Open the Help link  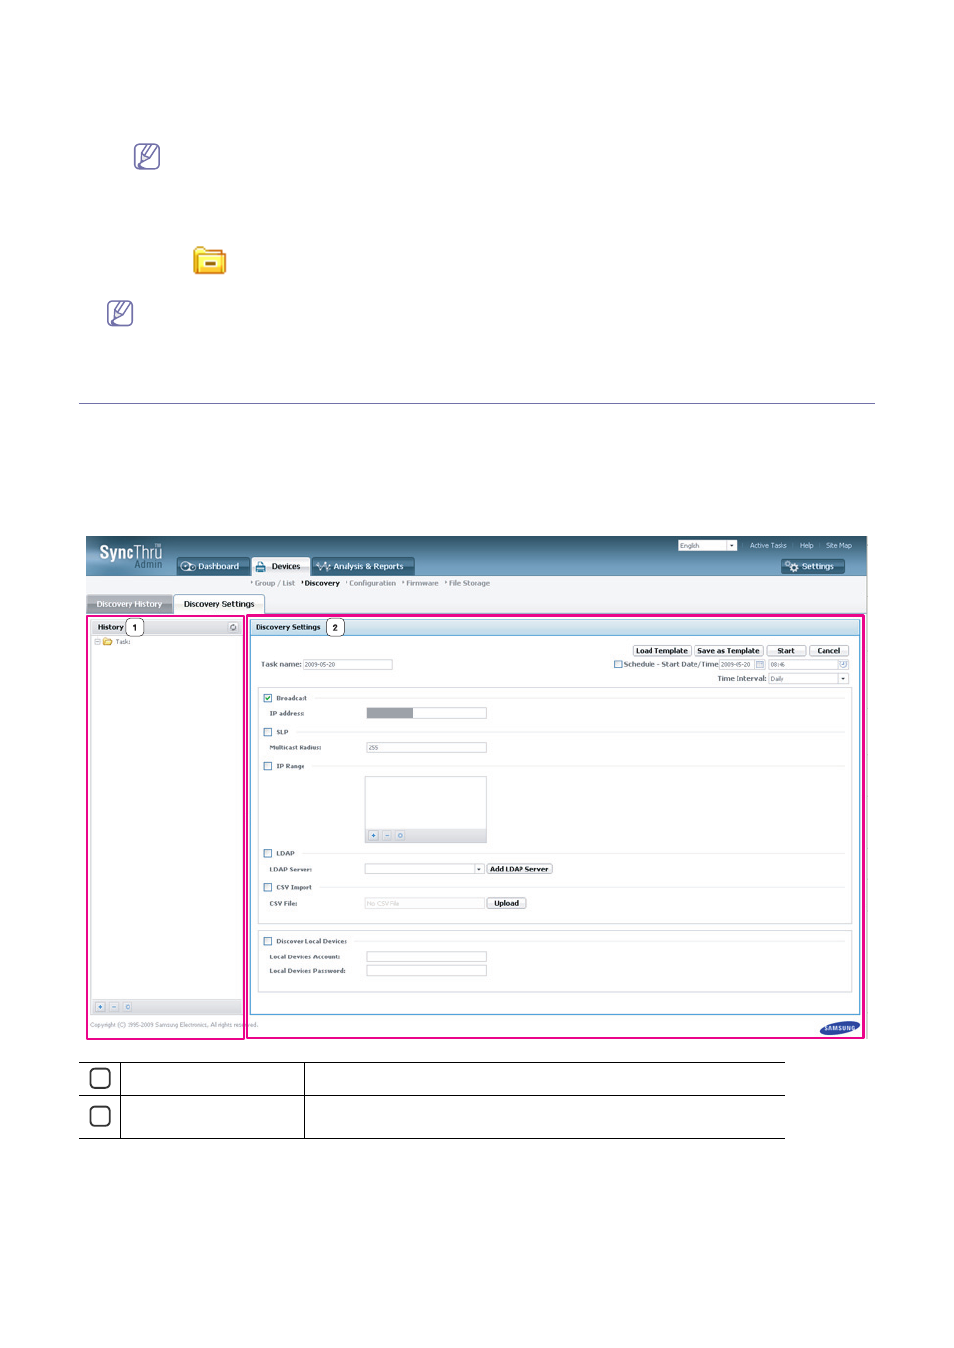[807, 546]
